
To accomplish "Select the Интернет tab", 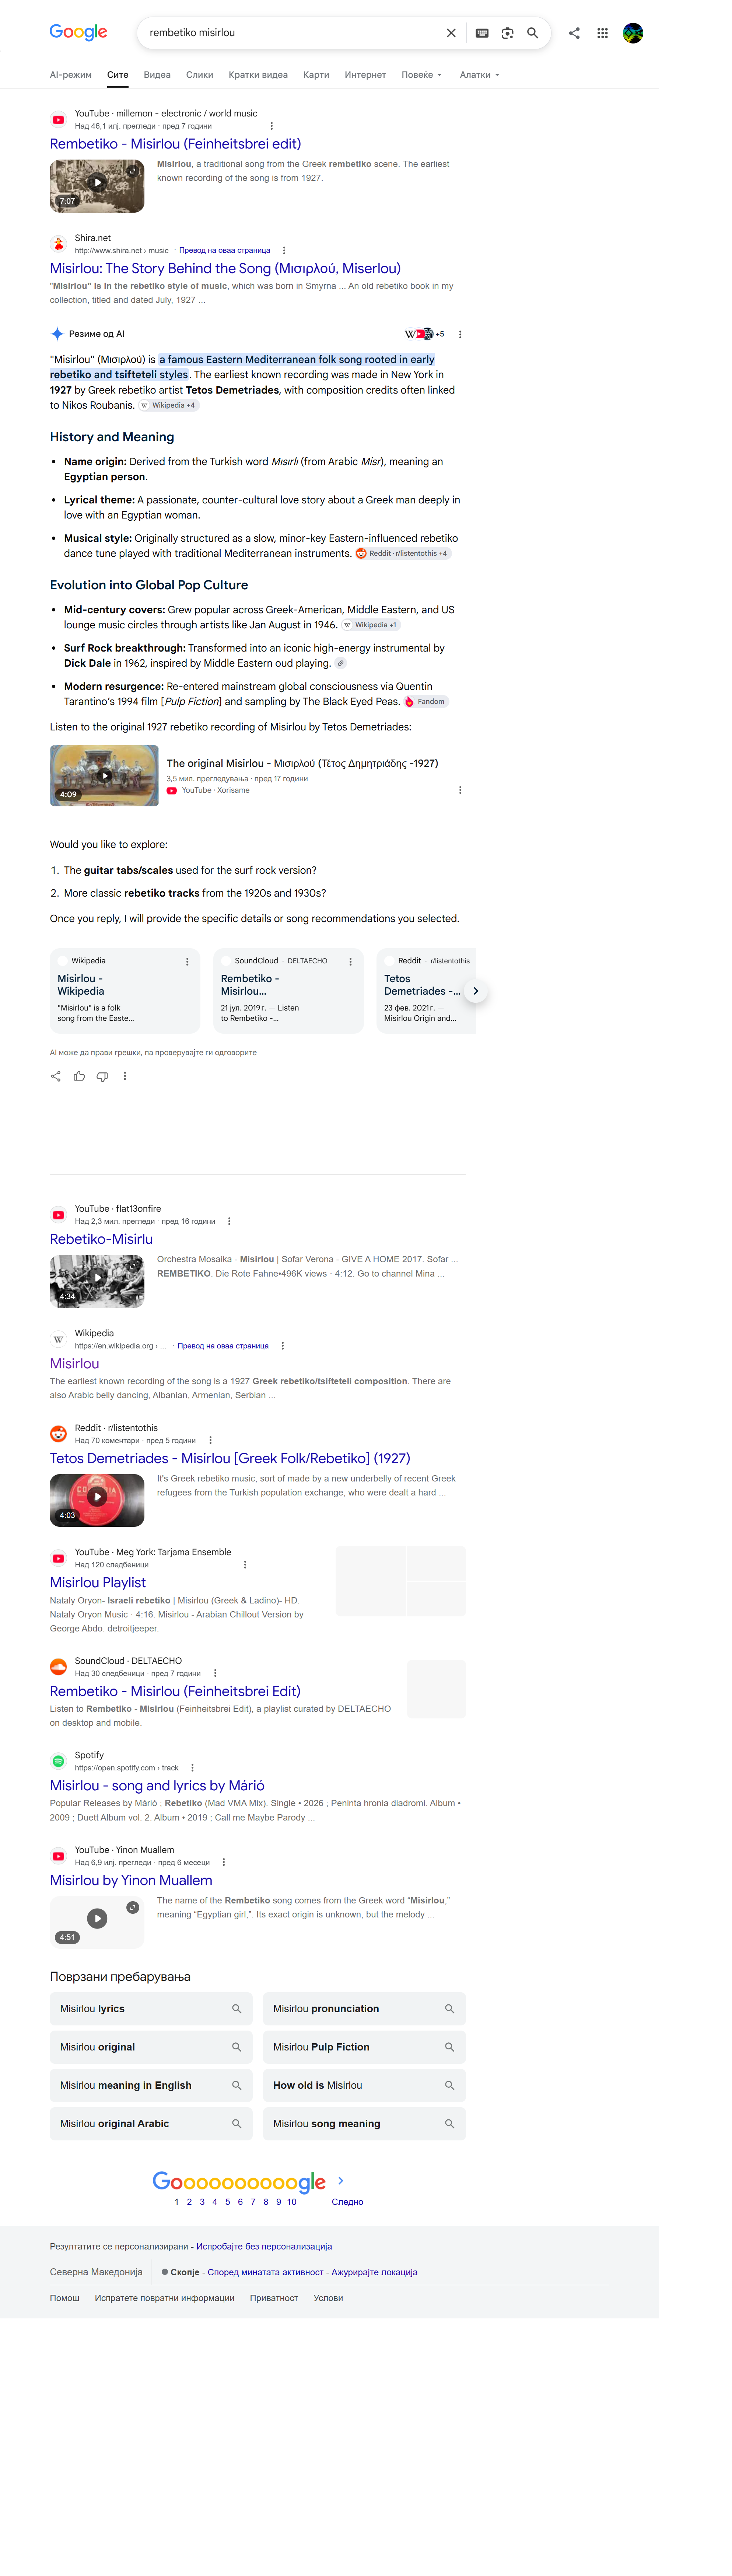I will pos(365,75).
